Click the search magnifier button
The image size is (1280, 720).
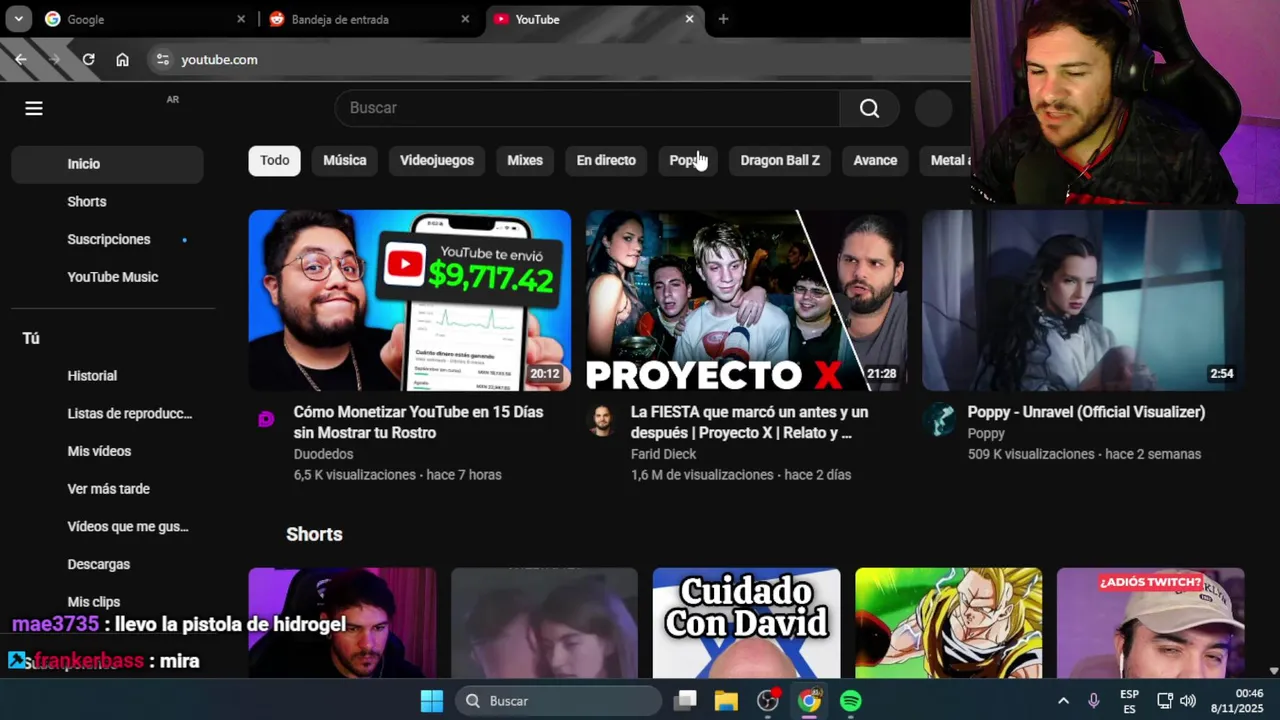pos(869,108)
